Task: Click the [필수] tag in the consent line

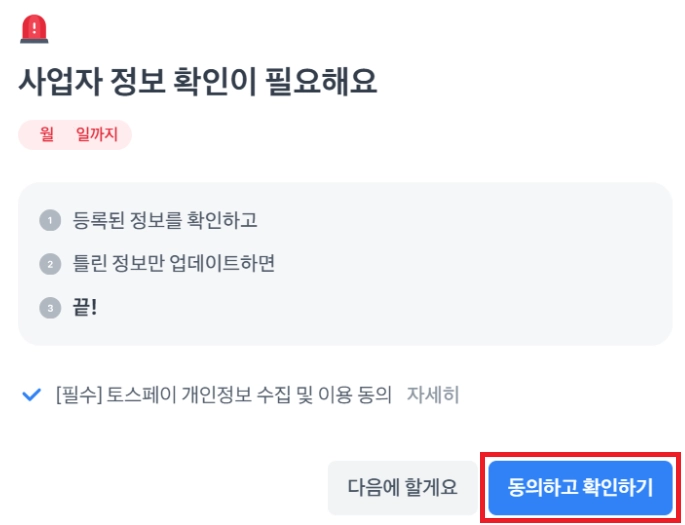Action: point(74,394)
